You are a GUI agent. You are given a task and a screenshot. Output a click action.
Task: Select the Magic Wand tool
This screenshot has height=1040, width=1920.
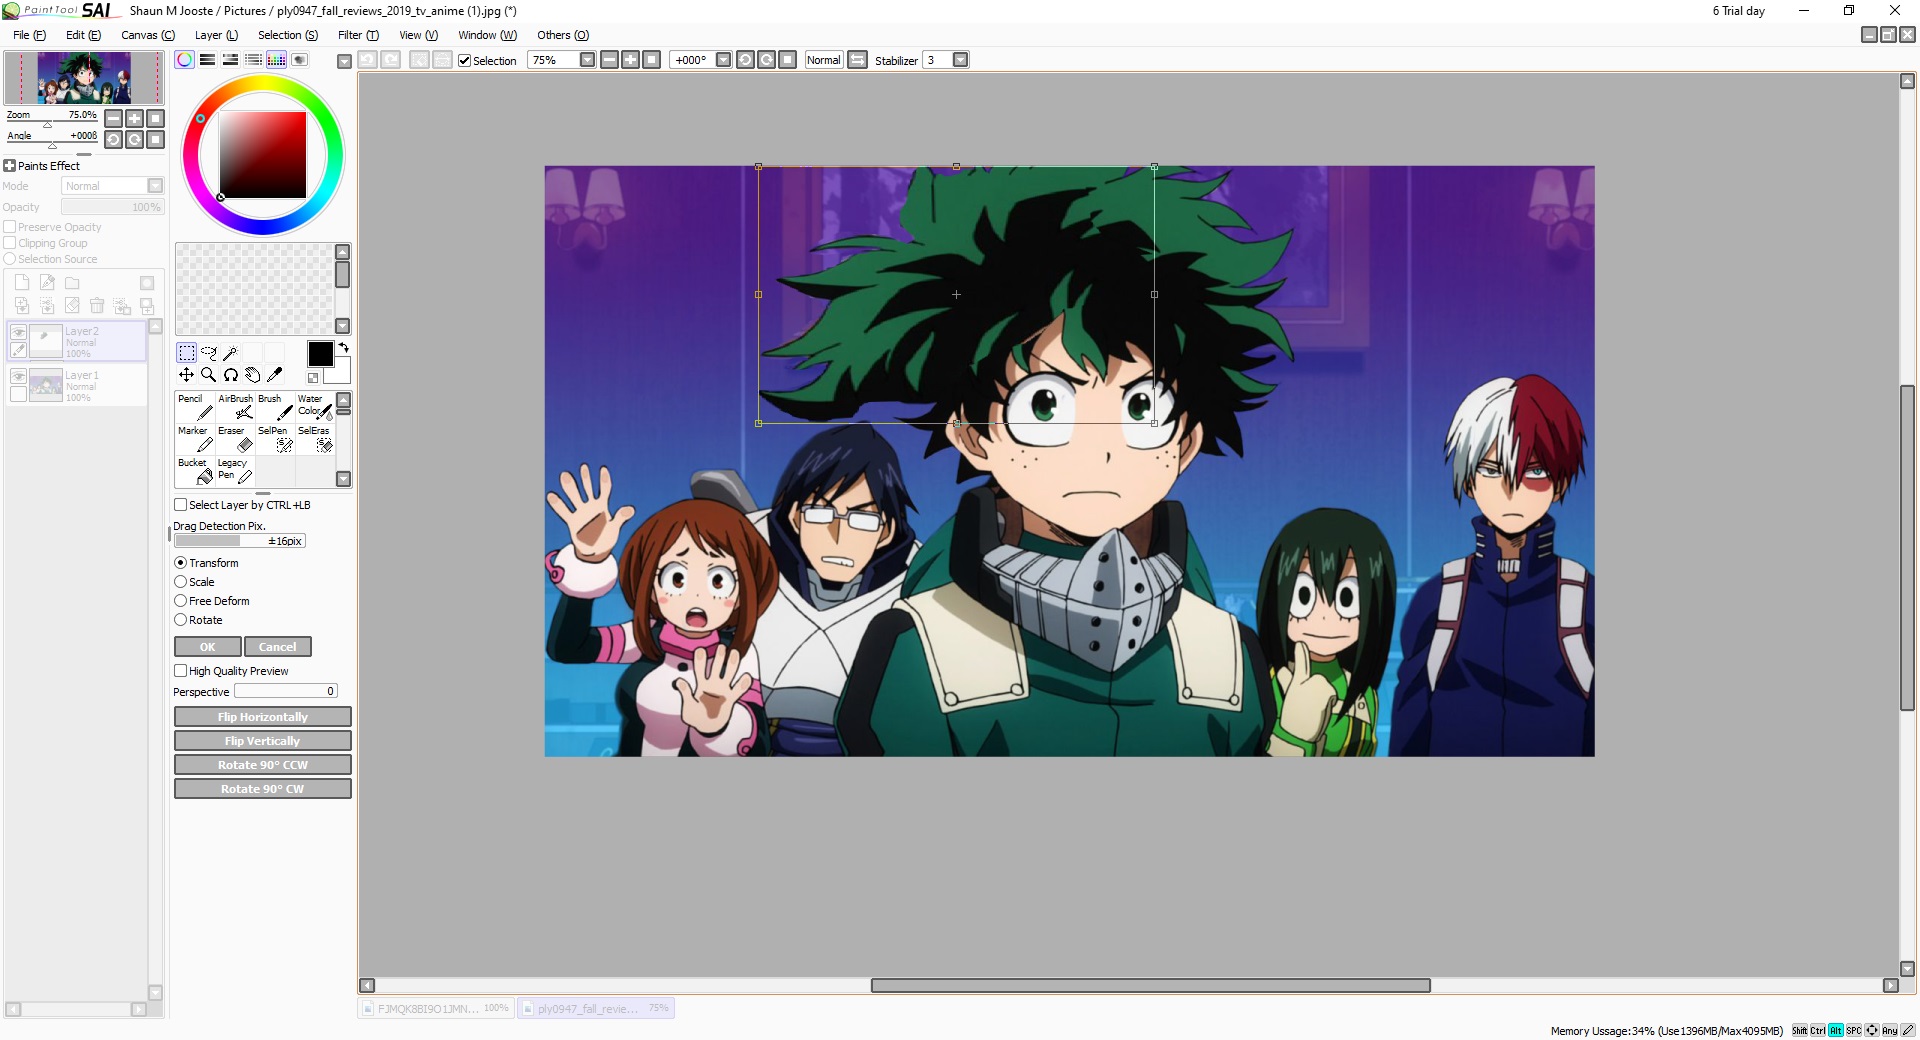click(x=230, y=352)
